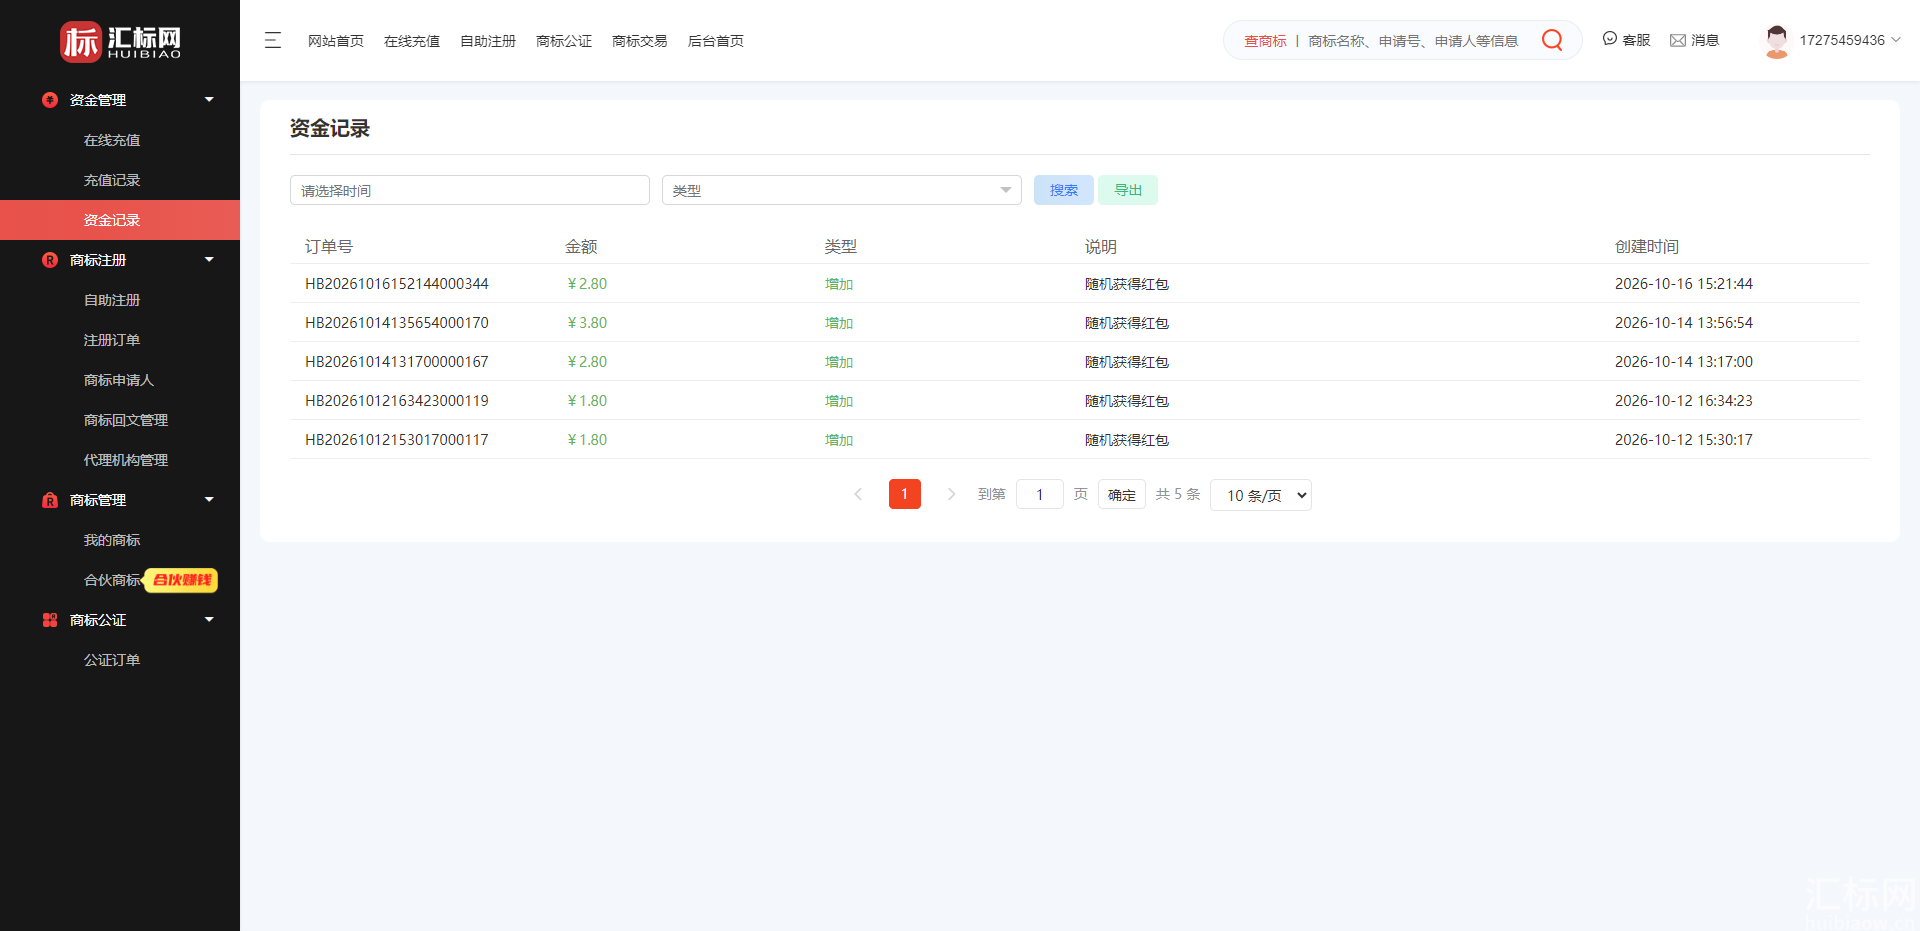The width and height of the screenshot is (1920, 931).
Task: Open the 10 条/页 page size dropdown
Action: click(x=1261, y=495)
